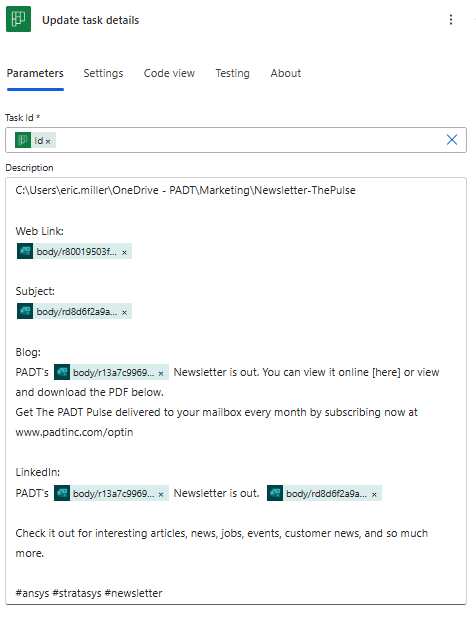476x620 pixels.
Task: Click the 'Update task details' title
Action: pyautogui.click(x=91, y=20)
